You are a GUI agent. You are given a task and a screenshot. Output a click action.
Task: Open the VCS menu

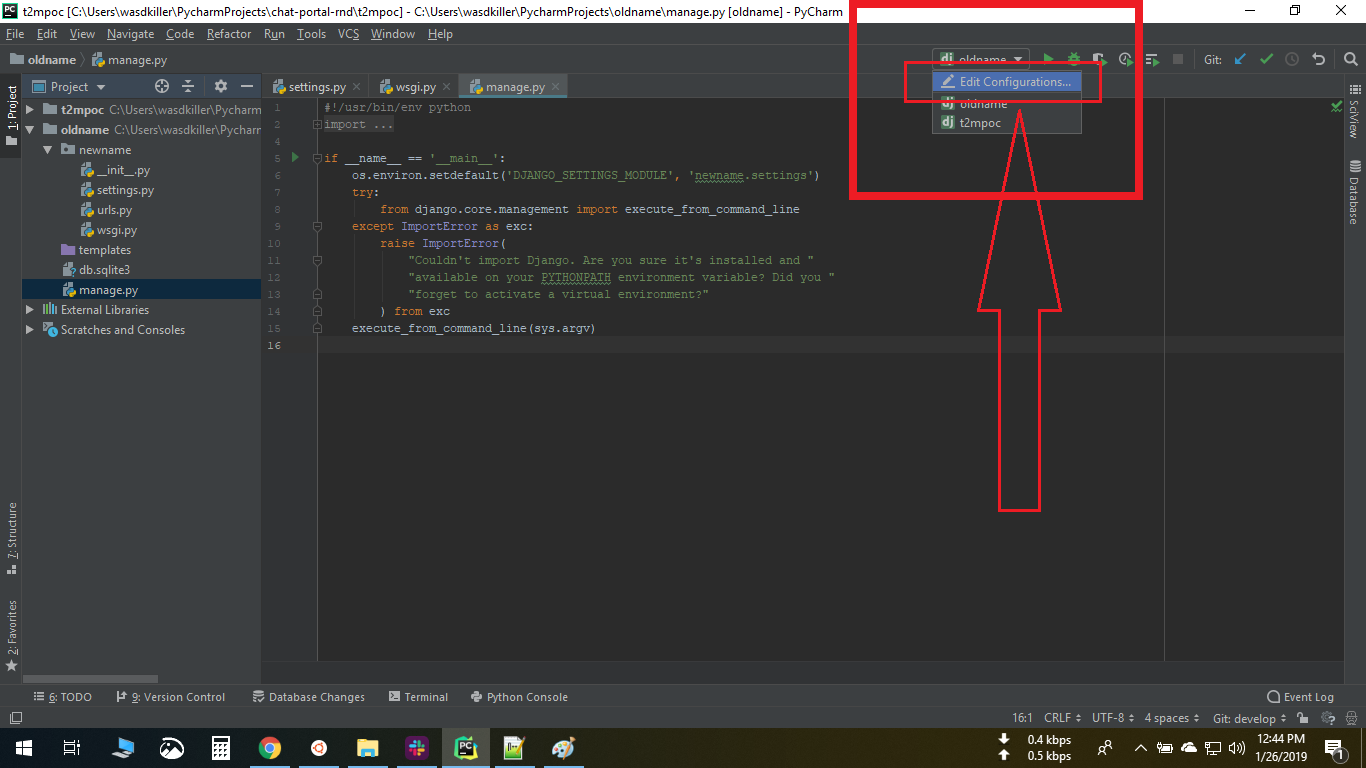click(x=348, y=34)
